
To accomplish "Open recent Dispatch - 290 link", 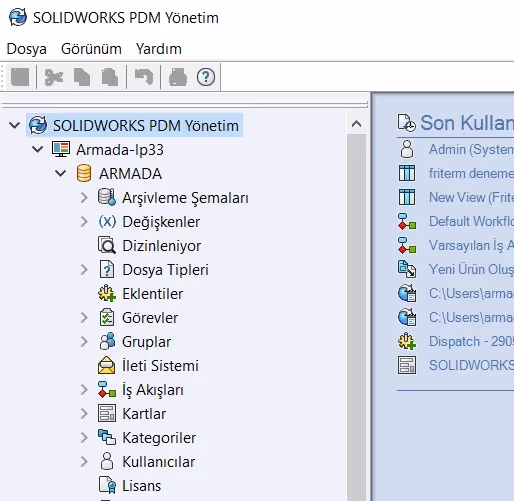I will coord(471,341).
